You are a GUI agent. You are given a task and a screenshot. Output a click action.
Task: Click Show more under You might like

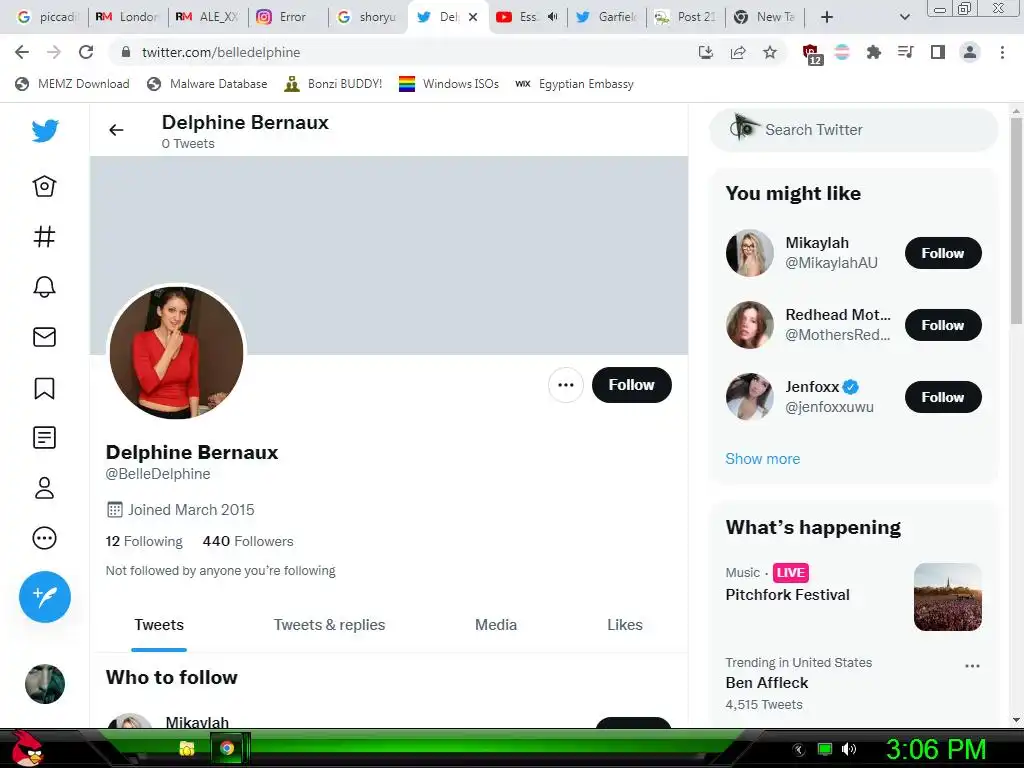point(762,459)
